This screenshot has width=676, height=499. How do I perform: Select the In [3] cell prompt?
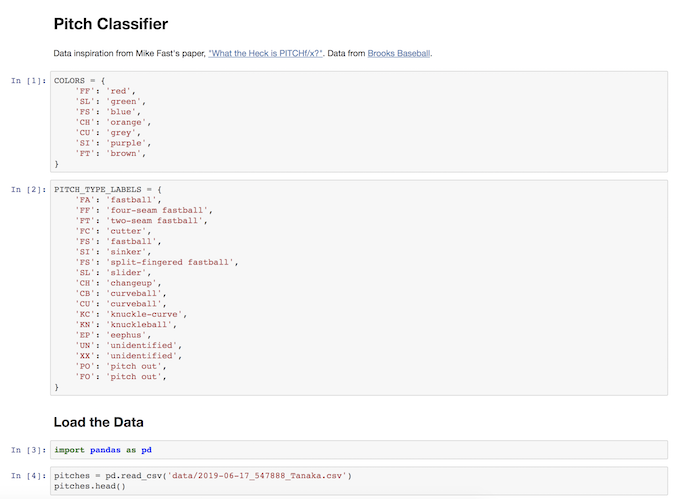pos(29,450)
